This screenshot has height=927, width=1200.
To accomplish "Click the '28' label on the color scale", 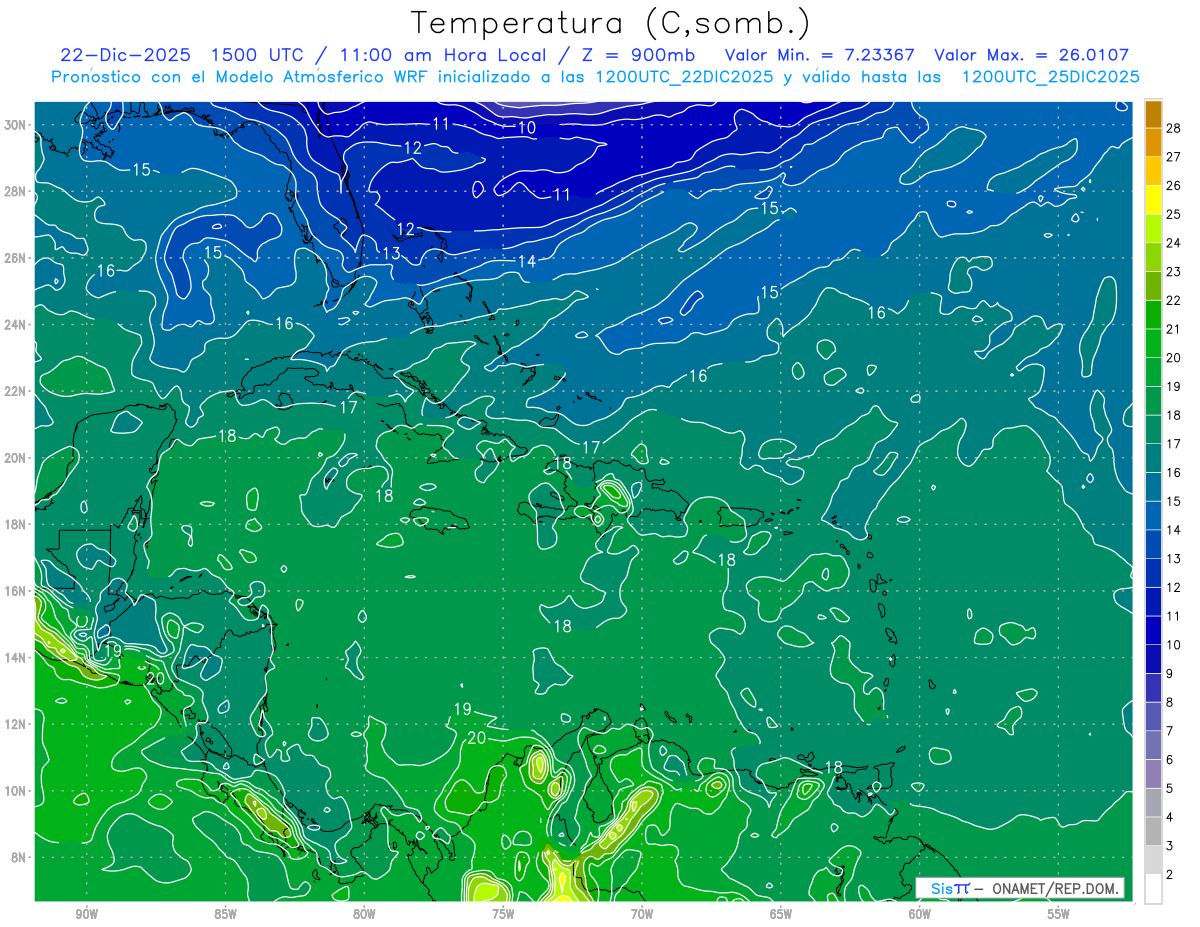I will click(x=1174, y=128).
